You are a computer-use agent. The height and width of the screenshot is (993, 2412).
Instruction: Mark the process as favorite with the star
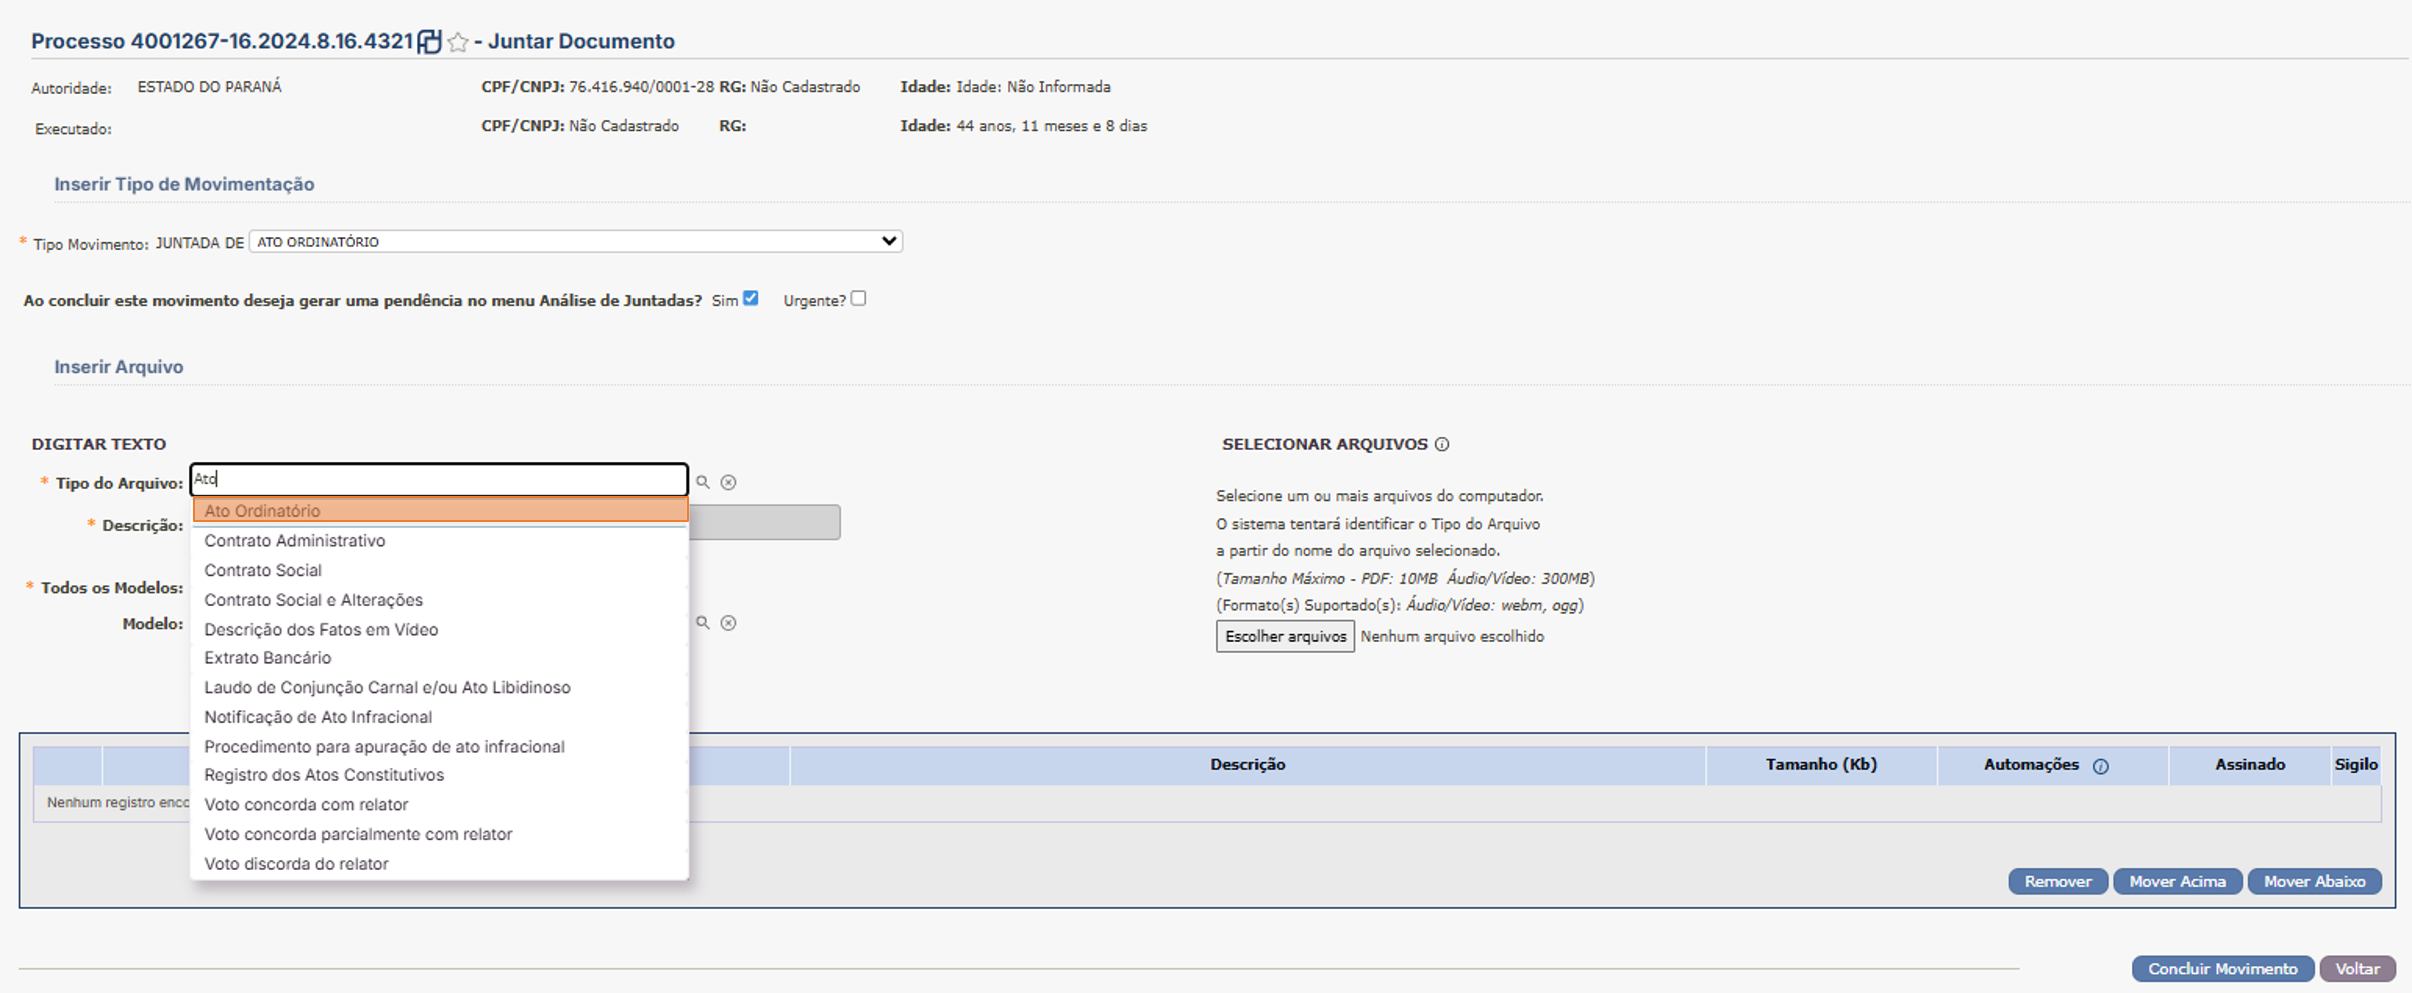[458, 42]
